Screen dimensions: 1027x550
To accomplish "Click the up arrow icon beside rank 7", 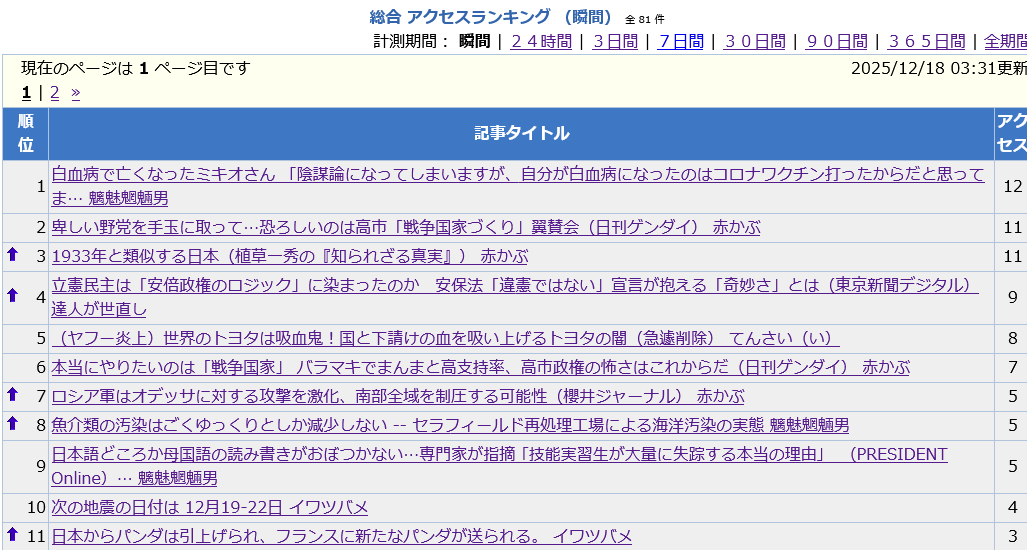I will click(13, 394).
